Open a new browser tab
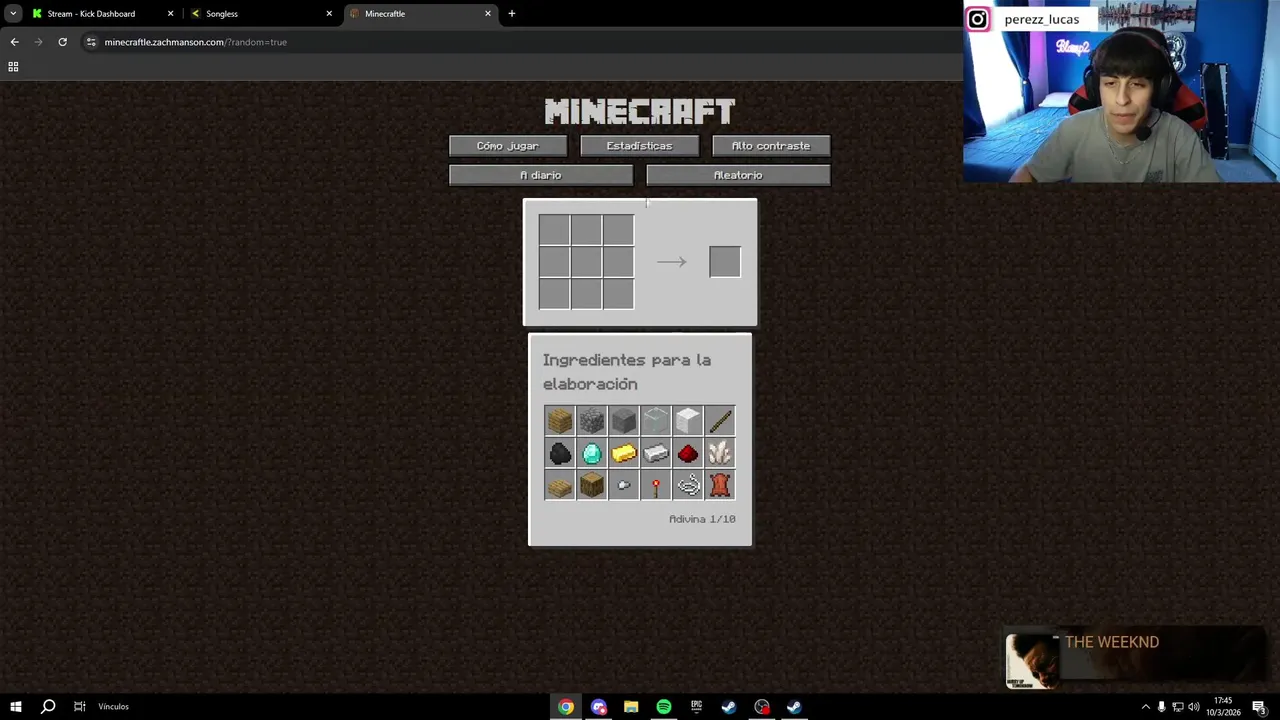 tap(512, 14)
